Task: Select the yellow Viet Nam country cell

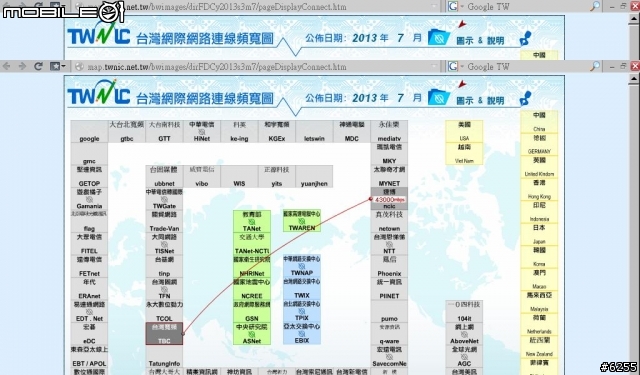Action: pos(464,153)
